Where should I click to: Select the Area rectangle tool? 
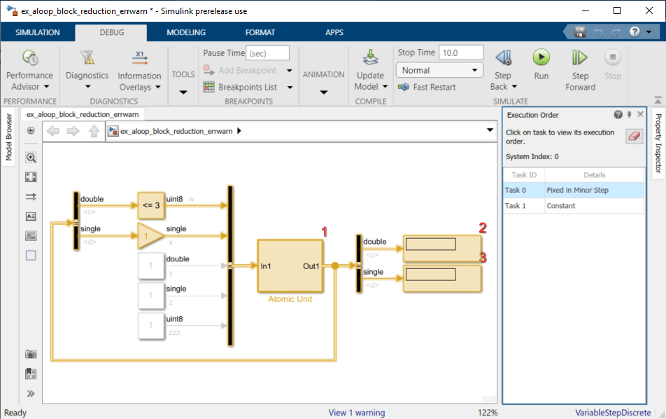(x=31, y=255)
